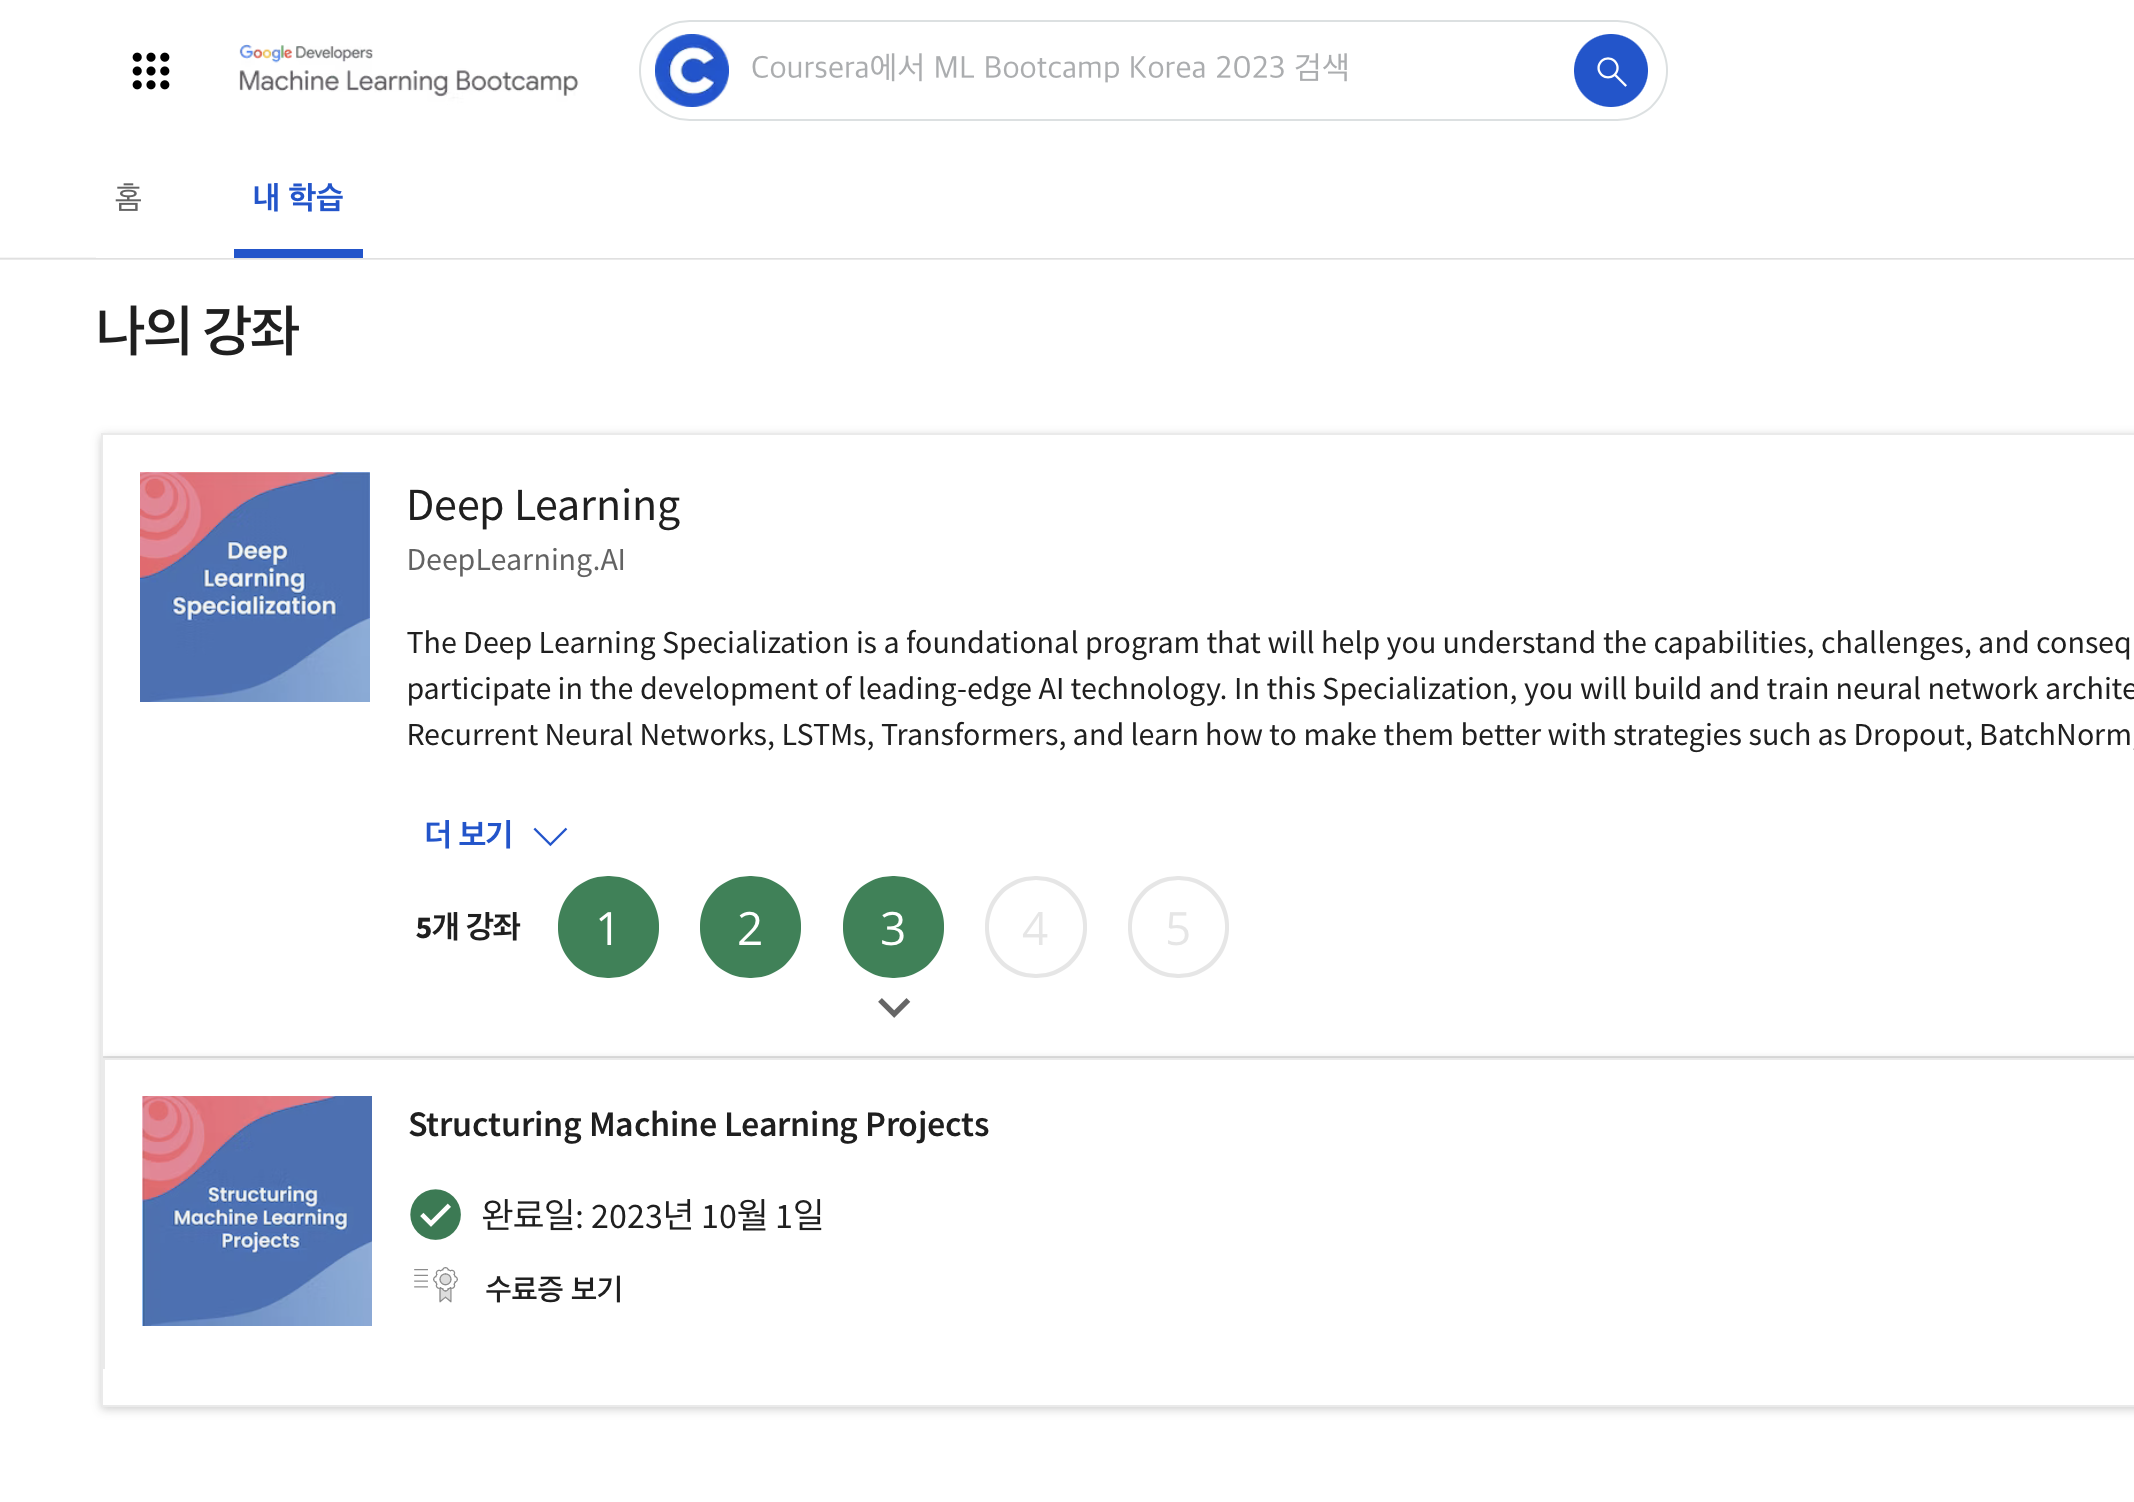Click the green completion checkmark icon
This screenshot has width=2134, height=1502.
pyautogui.click(x=436, y=1215)
